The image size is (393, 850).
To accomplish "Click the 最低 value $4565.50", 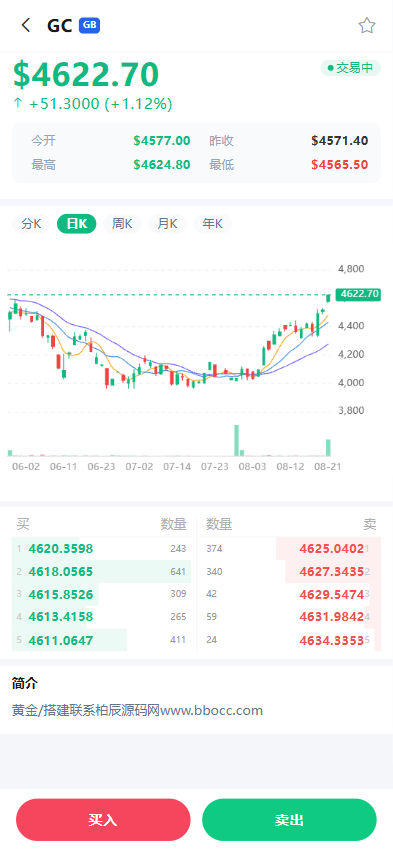I will [340, 165].
